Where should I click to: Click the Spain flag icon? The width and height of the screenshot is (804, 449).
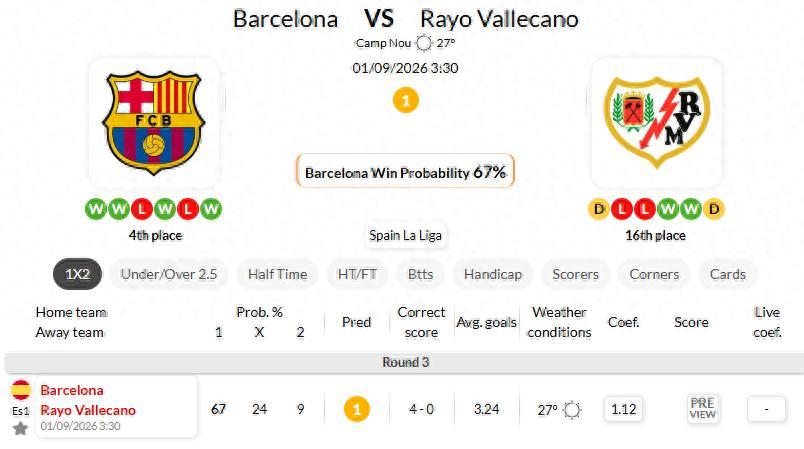pyautogui.click(x=21, y=390)
